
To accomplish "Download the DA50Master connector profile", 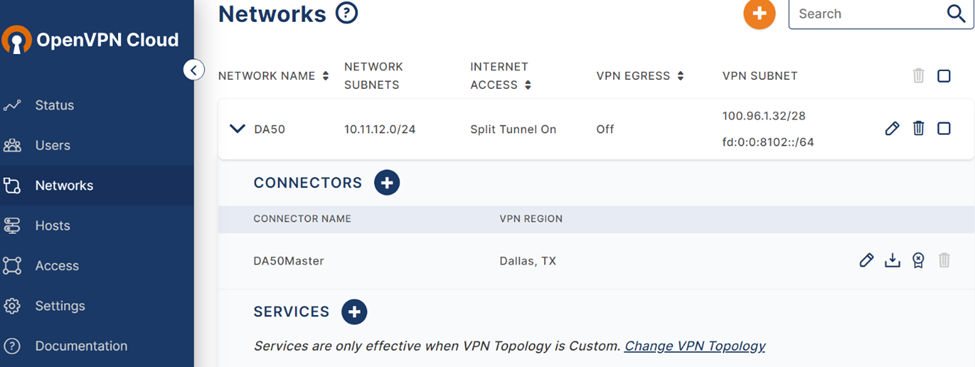I will pyautogui.click(x=892, y=260).
